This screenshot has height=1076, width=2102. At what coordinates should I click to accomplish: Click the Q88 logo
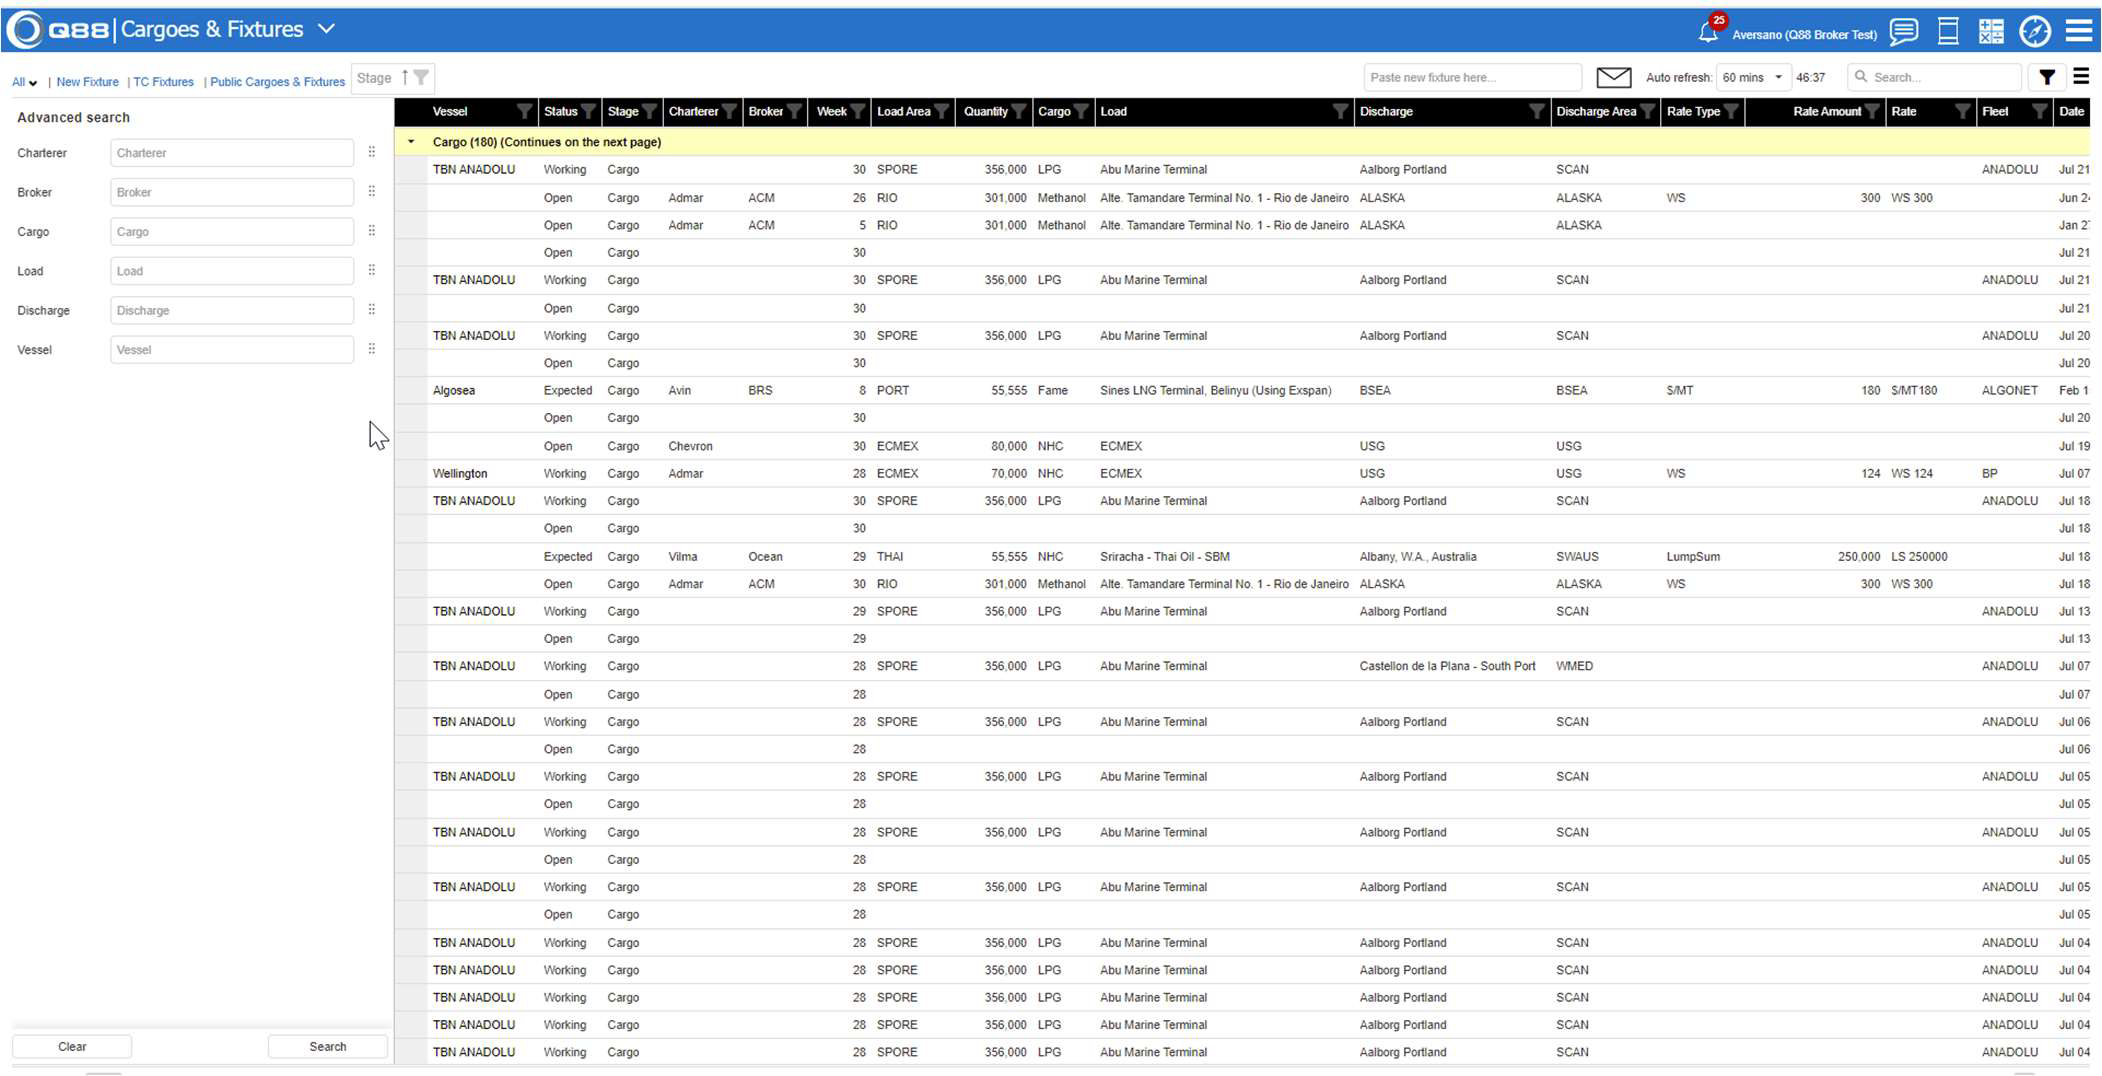60,30
